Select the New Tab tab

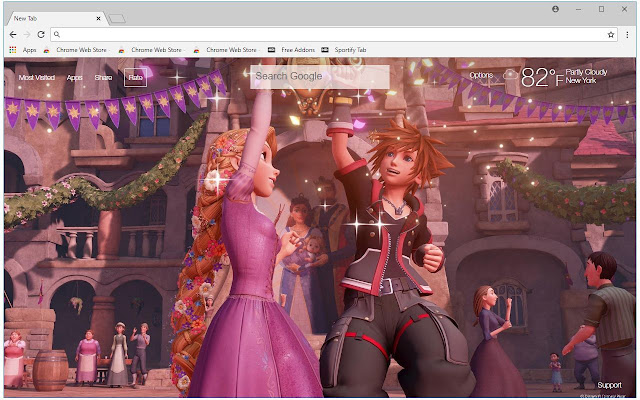(55, 18)
